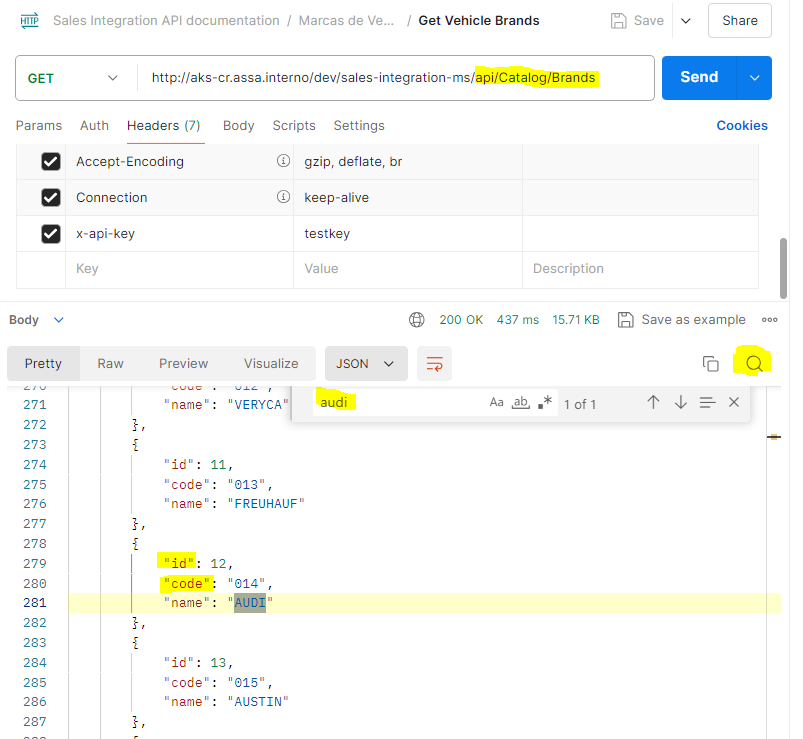Click code value "014"

[x=246, y=584]
